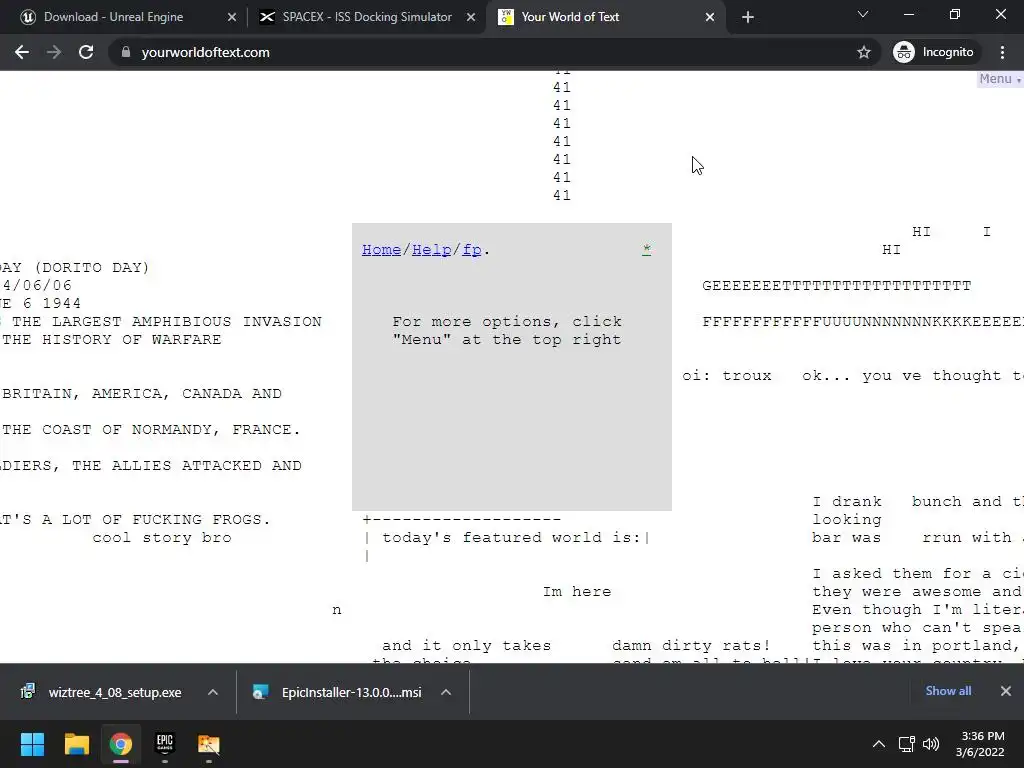Click the browser forward arrow
Viewport: 1024px width, 768px height.
(x=54, y=52)
